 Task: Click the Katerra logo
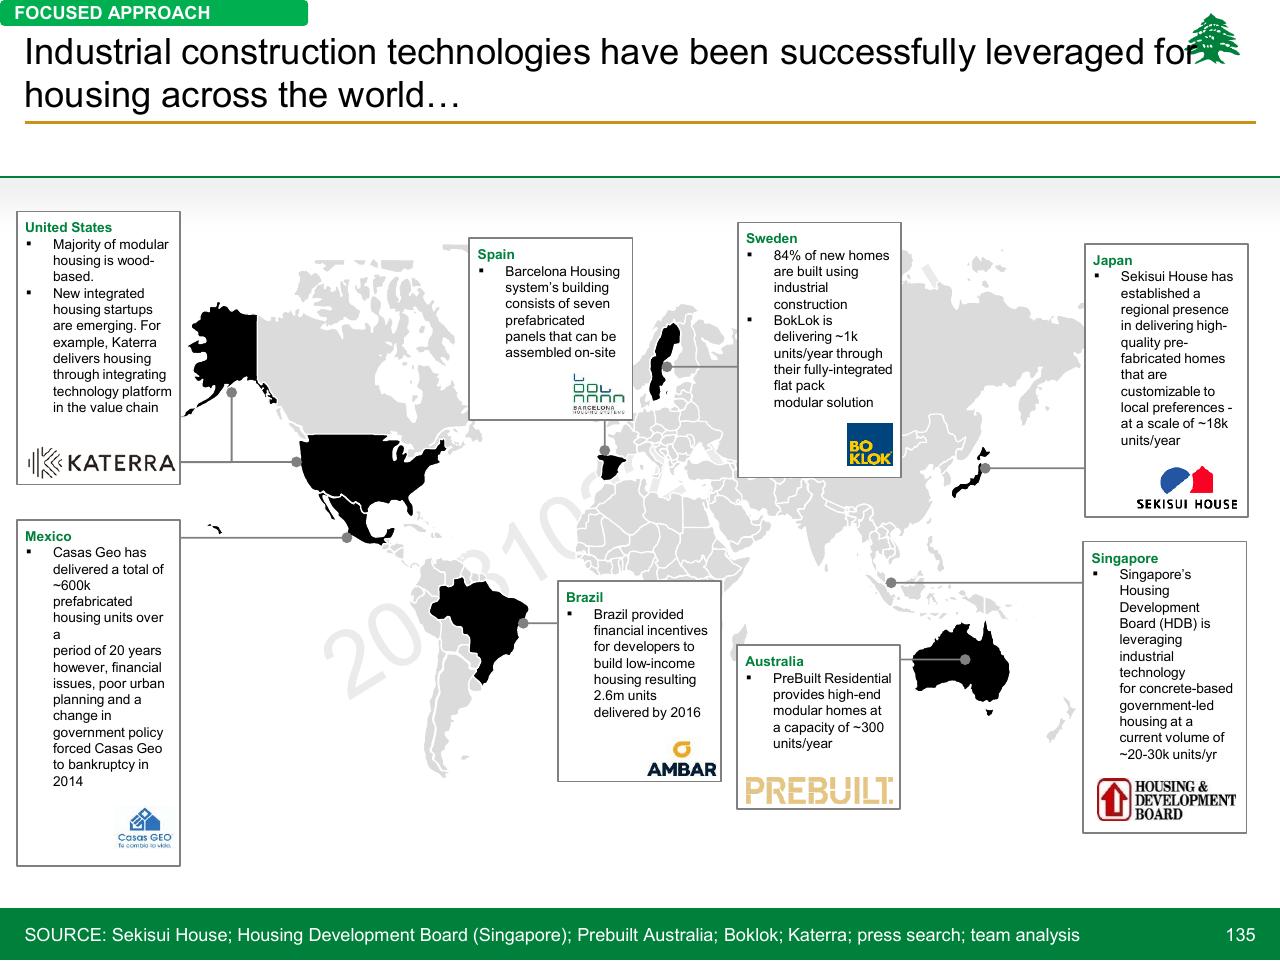100,462
